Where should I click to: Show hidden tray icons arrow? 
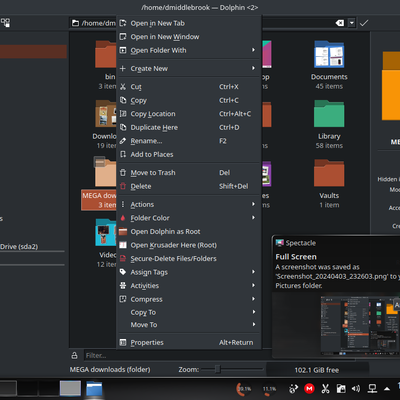point(387,389)
